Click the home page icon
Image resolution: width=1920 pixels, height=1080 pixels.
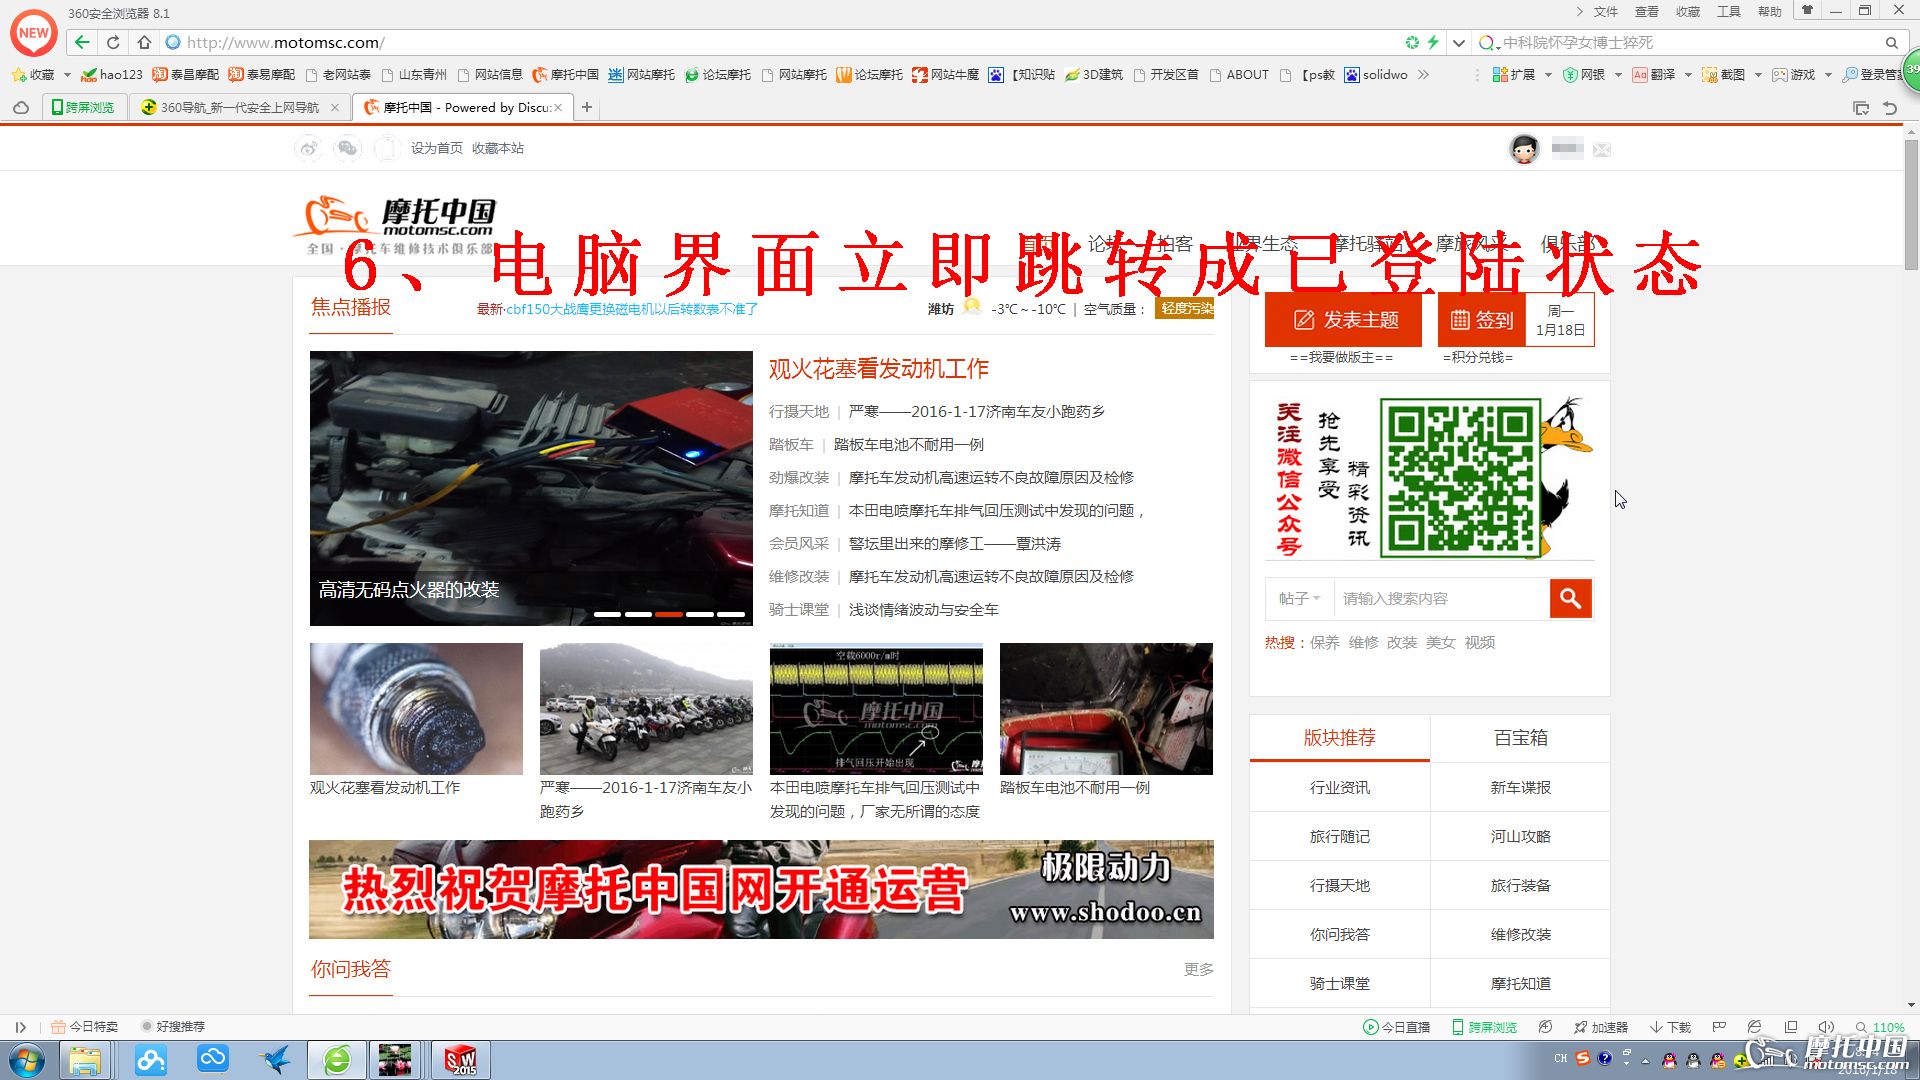(144, 42)
